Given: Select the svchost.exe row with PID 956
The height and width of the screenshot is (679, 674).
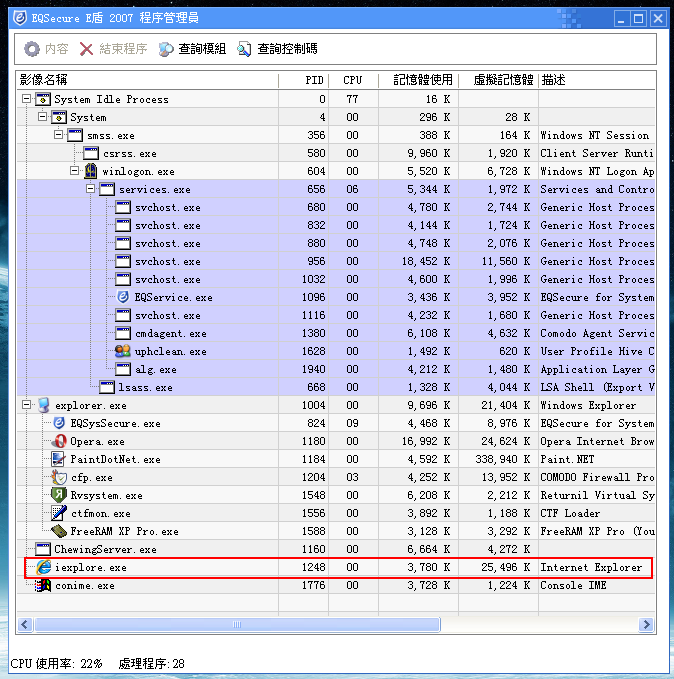Looking at the screenshot, I should tap(336, 261).
